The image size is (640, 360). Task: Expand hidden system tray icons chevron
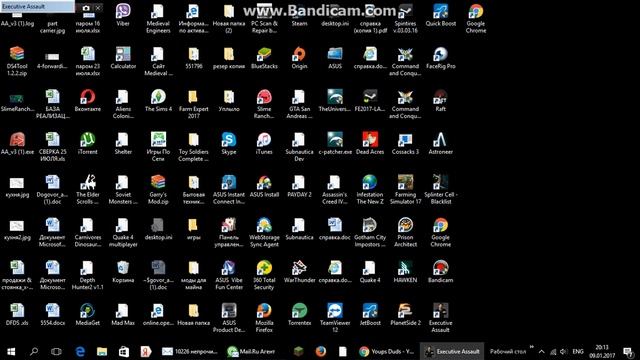(541, 351)
